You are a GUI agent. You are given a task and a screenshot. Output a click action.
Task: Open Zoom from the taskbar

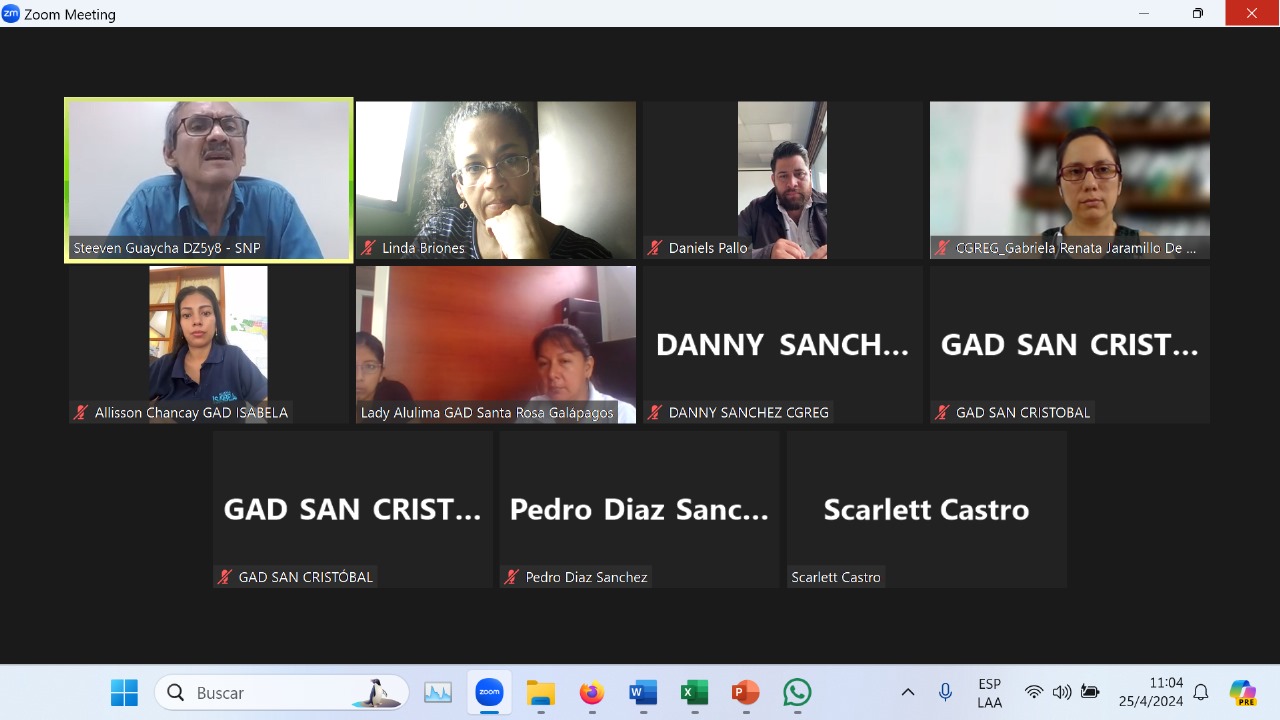point(489,692)
